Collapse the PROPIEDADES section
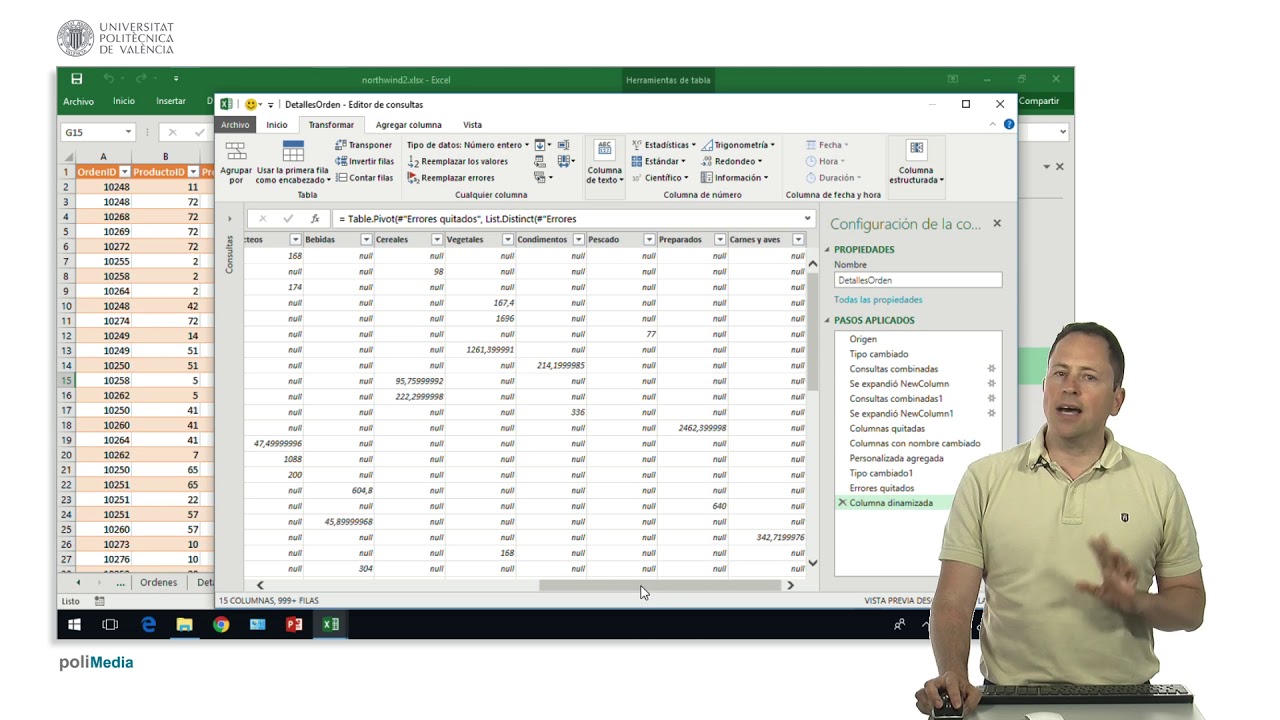 827,250
